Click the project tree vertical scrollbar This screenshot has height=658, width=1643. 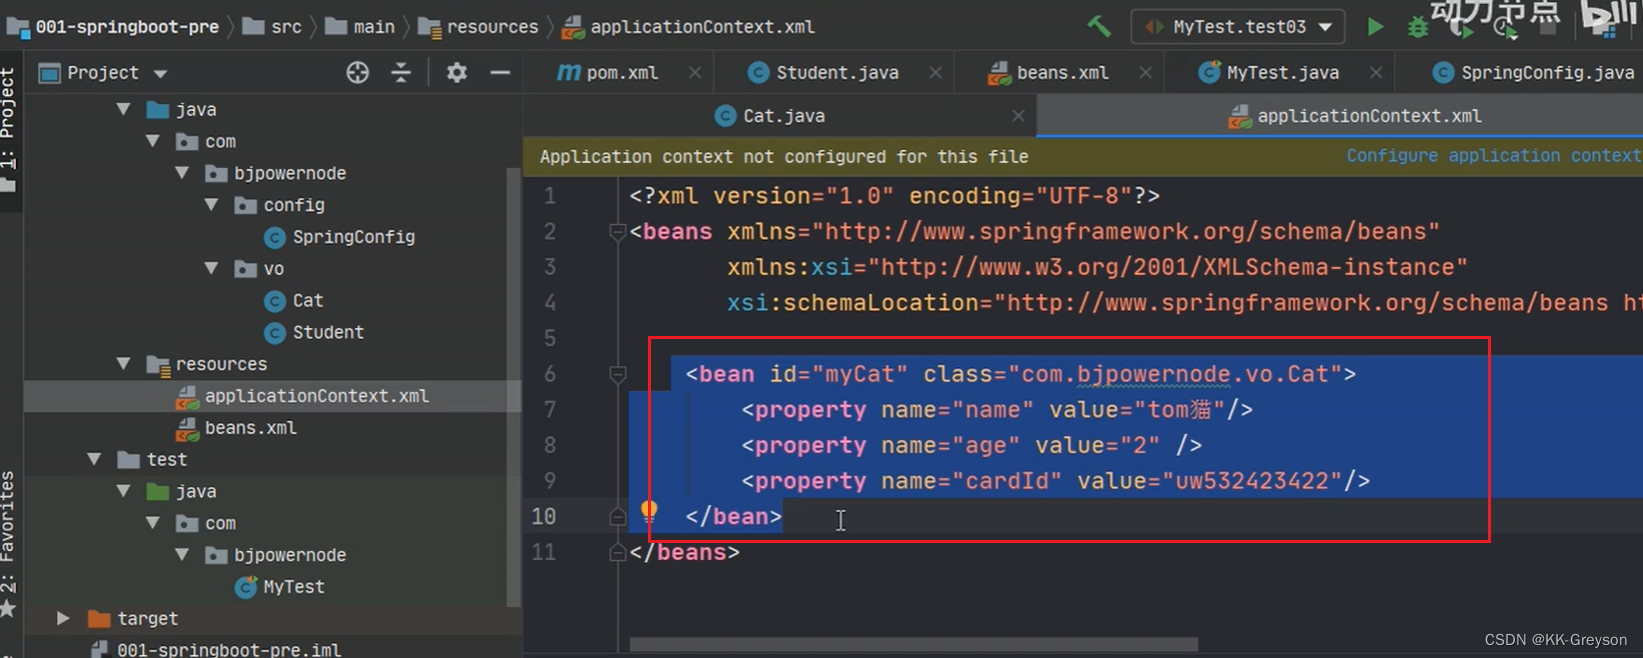pyautogui.click(x=514, y=386)
